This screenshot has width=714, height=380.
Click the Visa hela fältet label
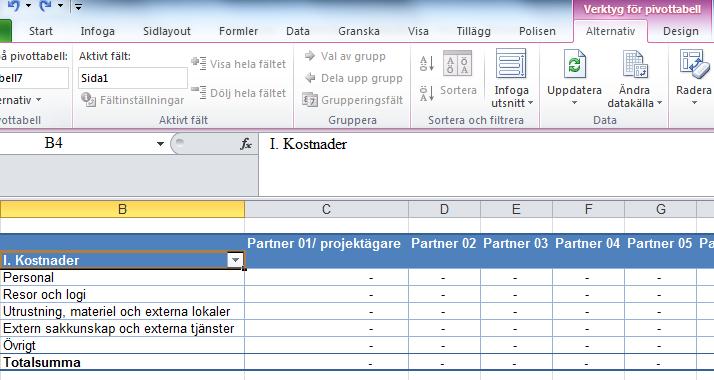tap(248, 64)
